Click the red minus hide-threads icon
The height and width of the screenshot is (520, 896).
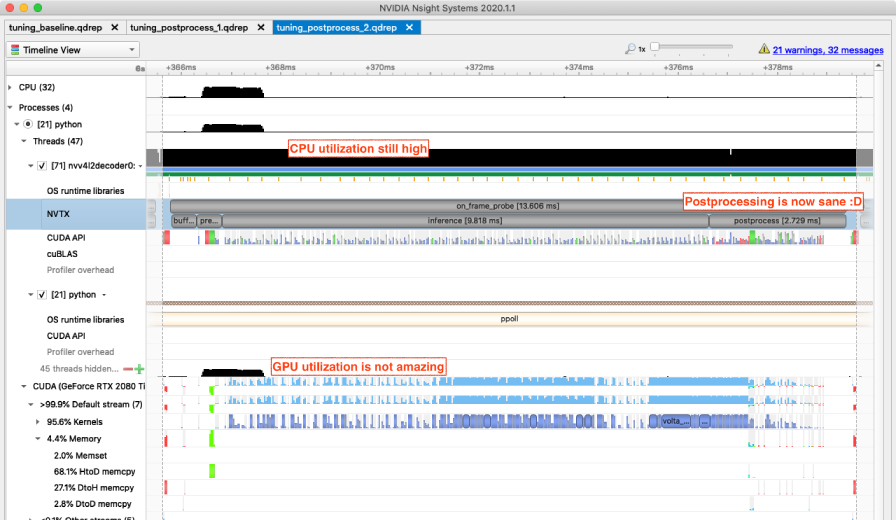pyautogui.click(x=128, y=369)
